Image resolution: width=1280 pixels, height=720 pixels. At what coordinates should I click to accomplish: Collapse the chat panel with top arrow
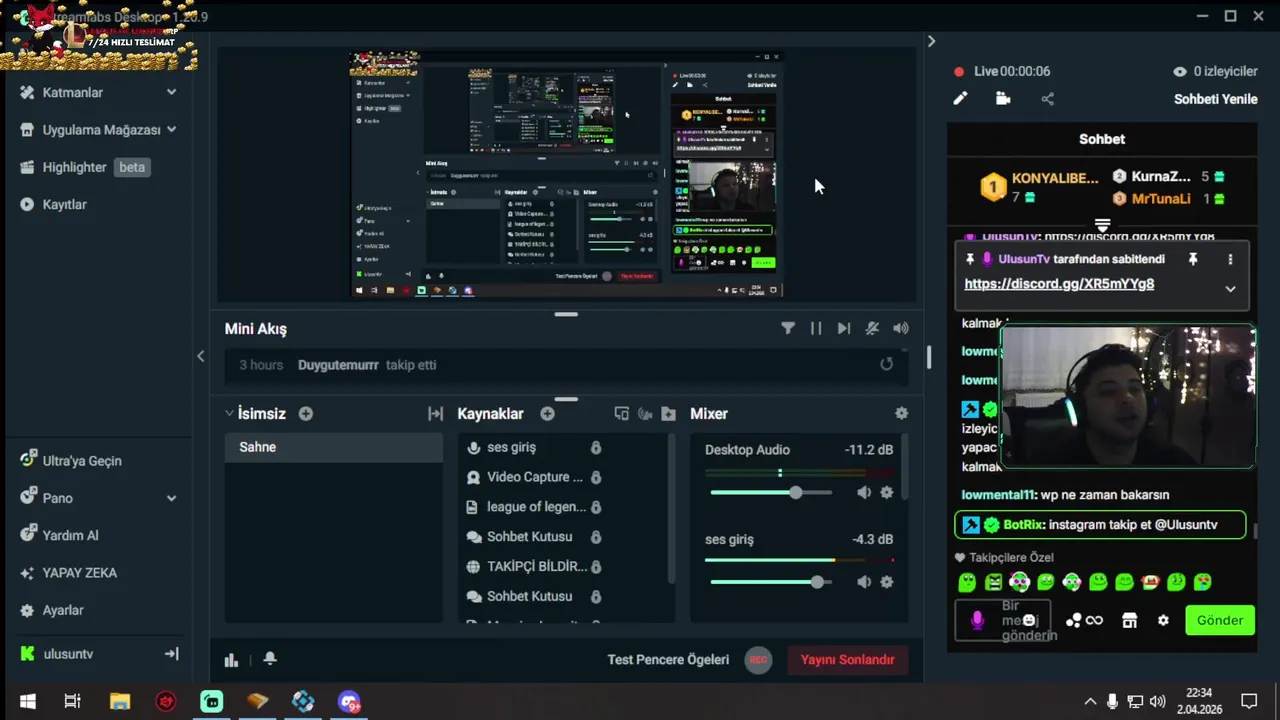(x=931, y=41)
